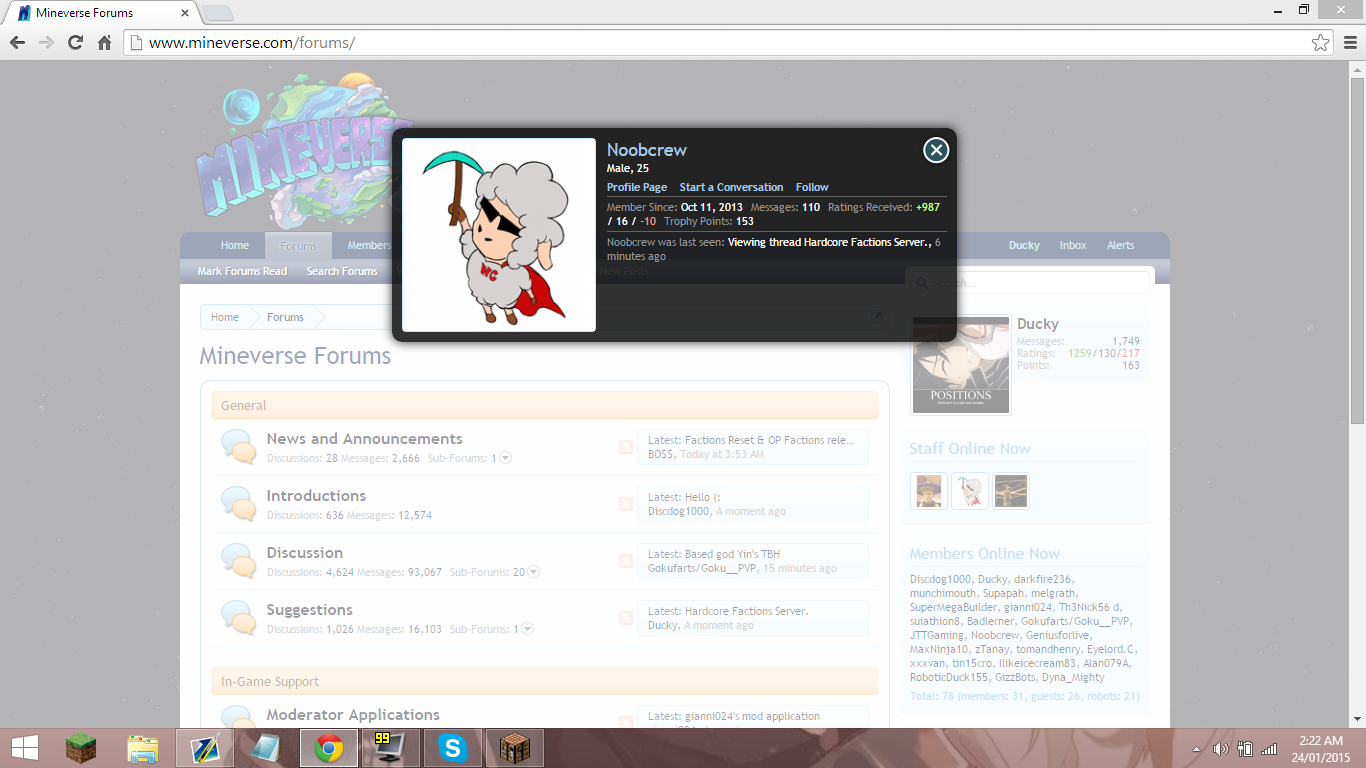Open the Members navigation tab
This screenshot has height=768, width=1366.
click(x=369, y=245)
